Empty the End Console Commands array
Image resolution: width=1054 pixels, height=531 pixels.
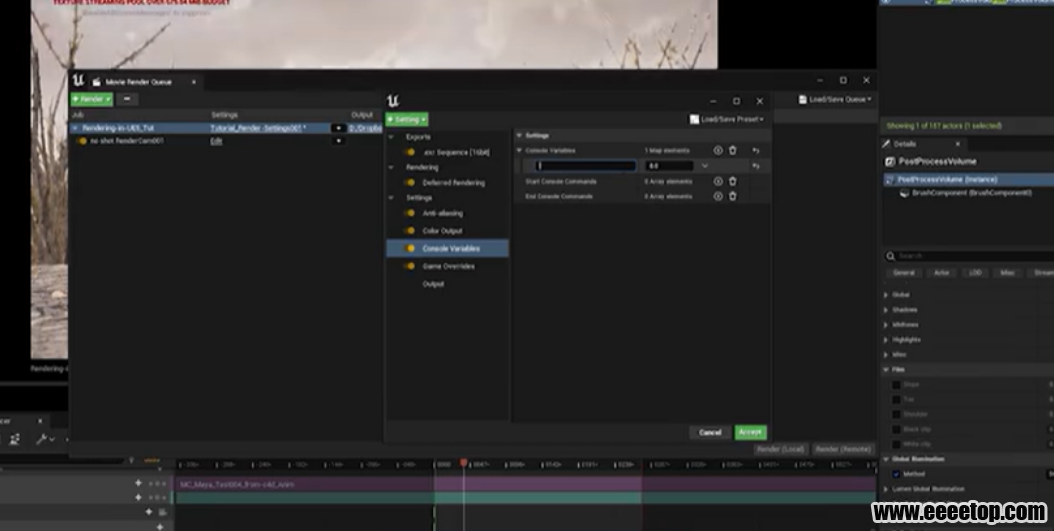(733, 196)
